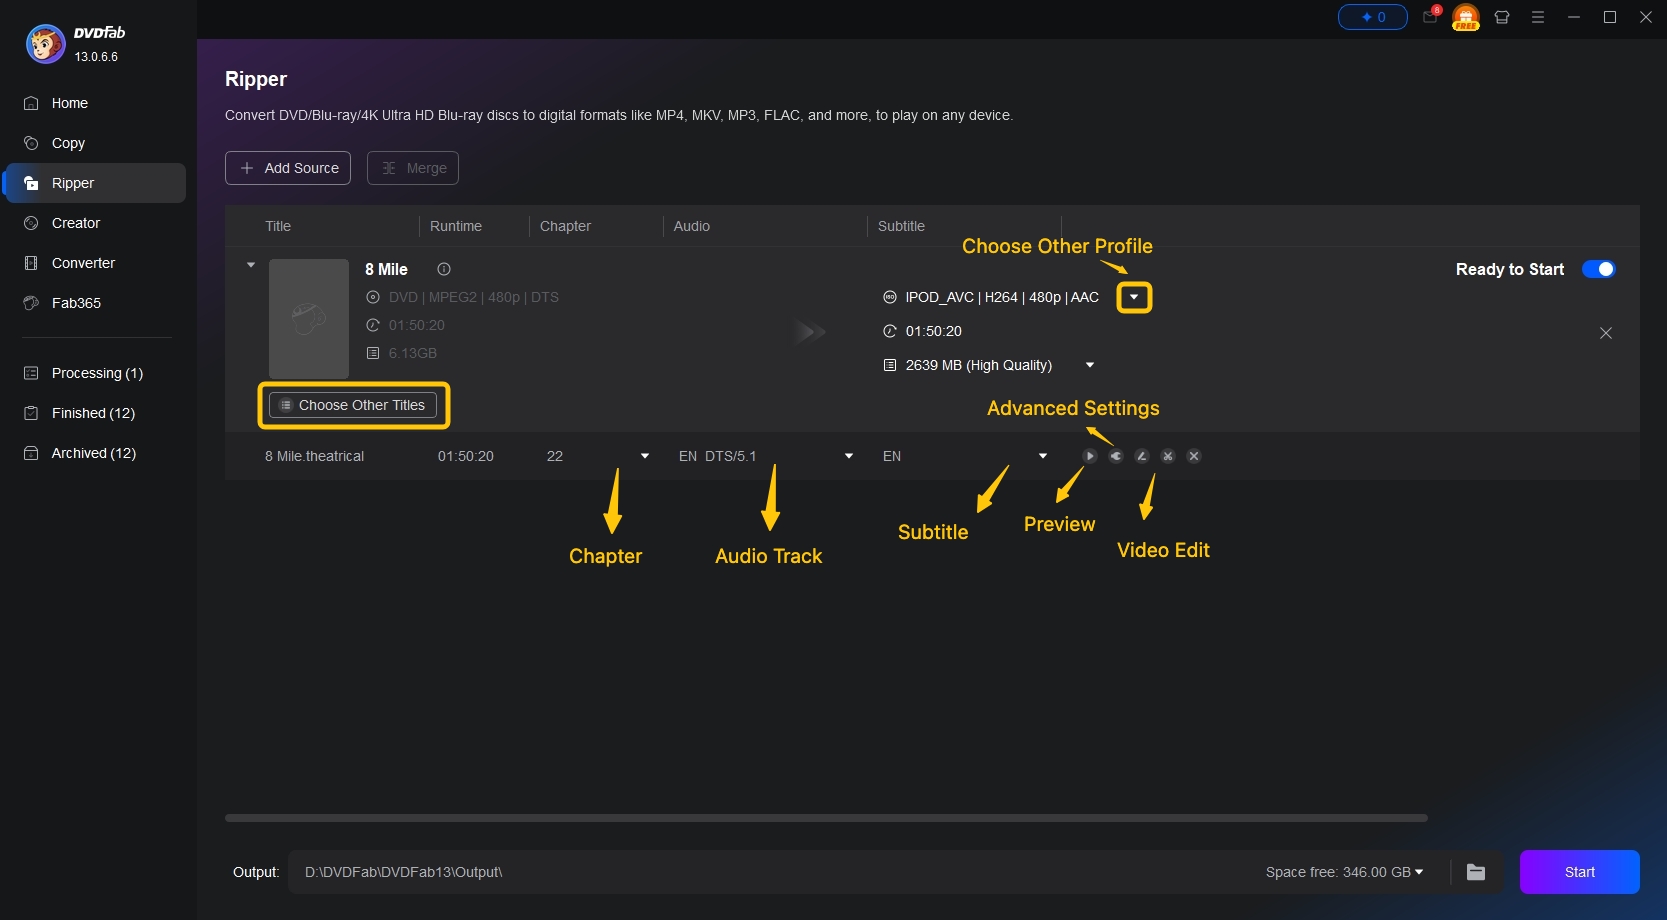Screen dimensions: 1667x920
Task: Open the Home section in the sidebar
Action: coord(69,103)
